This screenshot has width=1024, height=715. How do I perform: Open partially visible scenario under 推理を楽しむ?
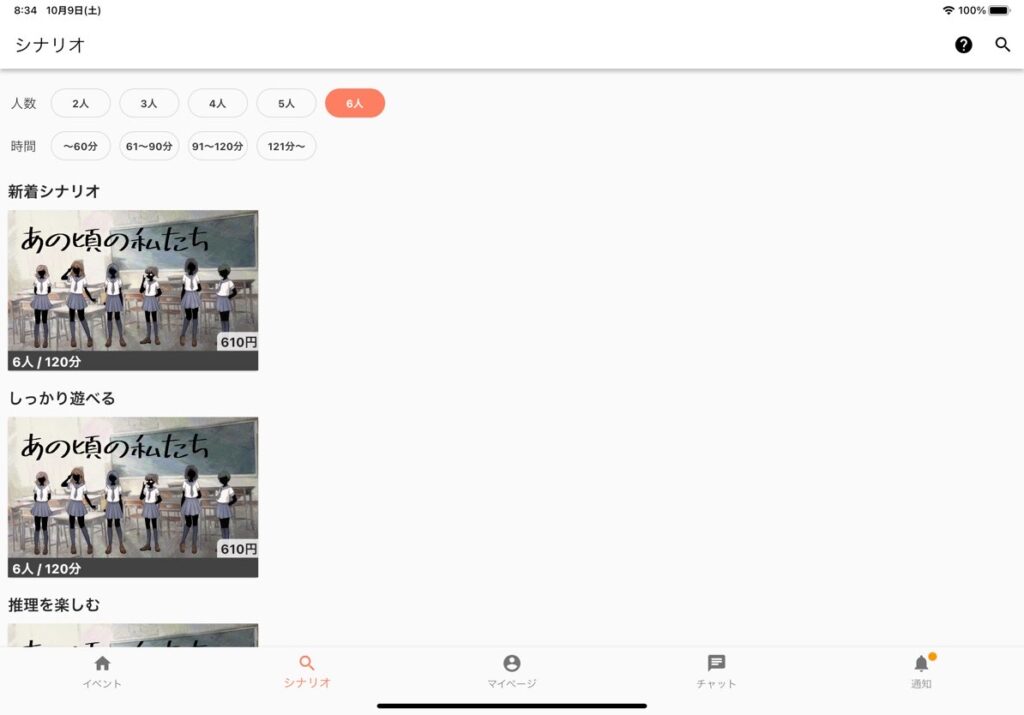(133, 635)
